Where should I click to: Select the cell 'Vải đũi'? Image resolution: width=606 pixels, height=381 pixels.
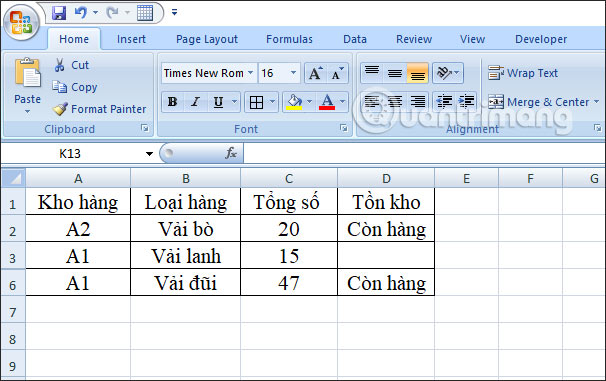pyautogui.click(x=186, y=282)
